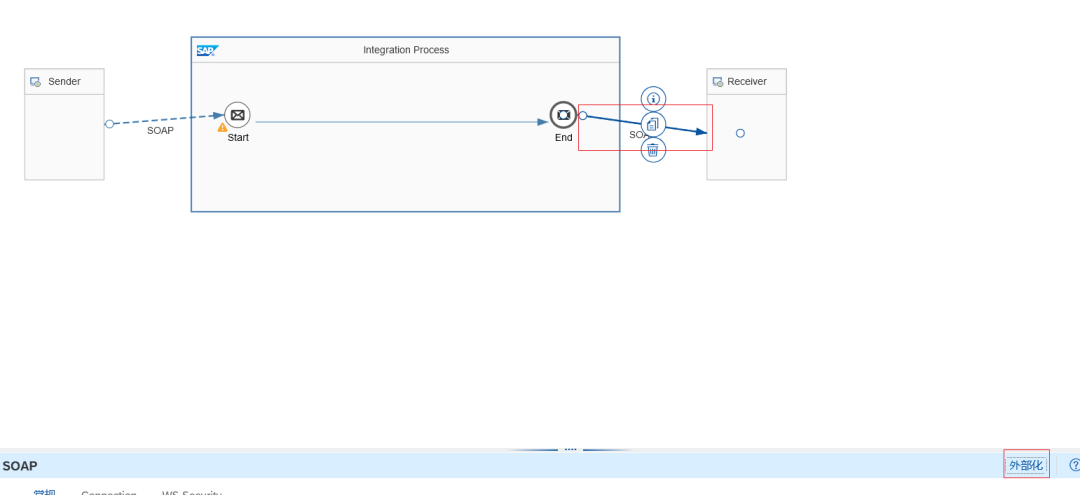Click the Start label under event
1080x495 pixels.
click(238, 137)
